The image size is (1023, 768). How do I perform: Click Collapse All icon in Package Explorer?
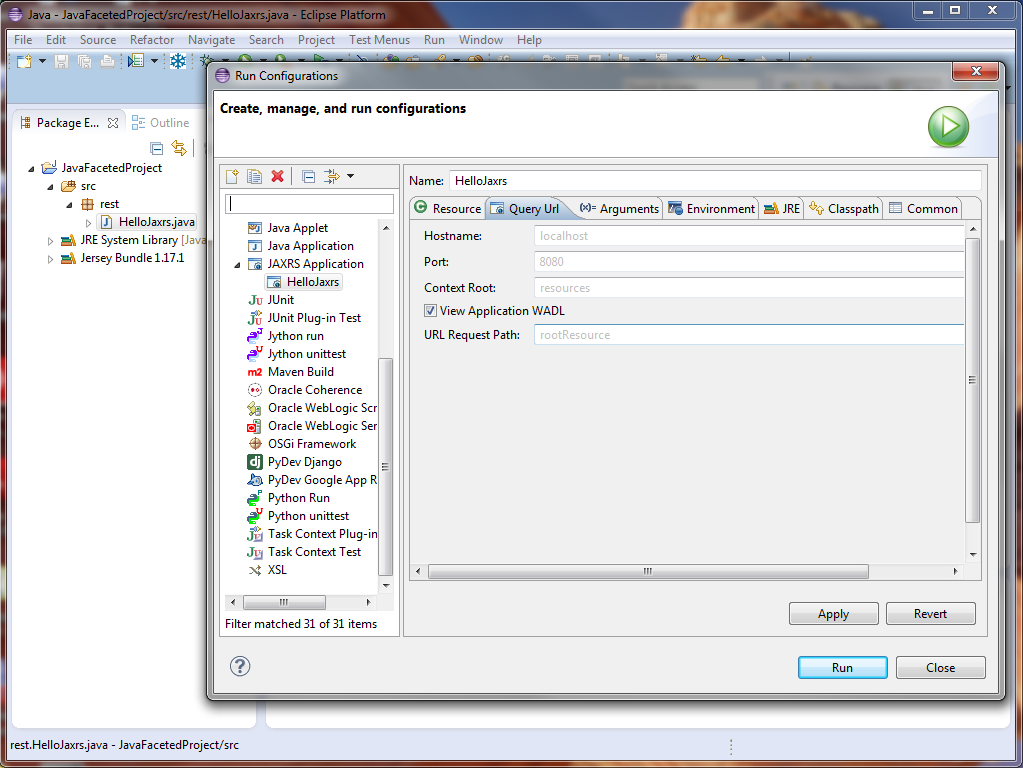pos(157,148)
